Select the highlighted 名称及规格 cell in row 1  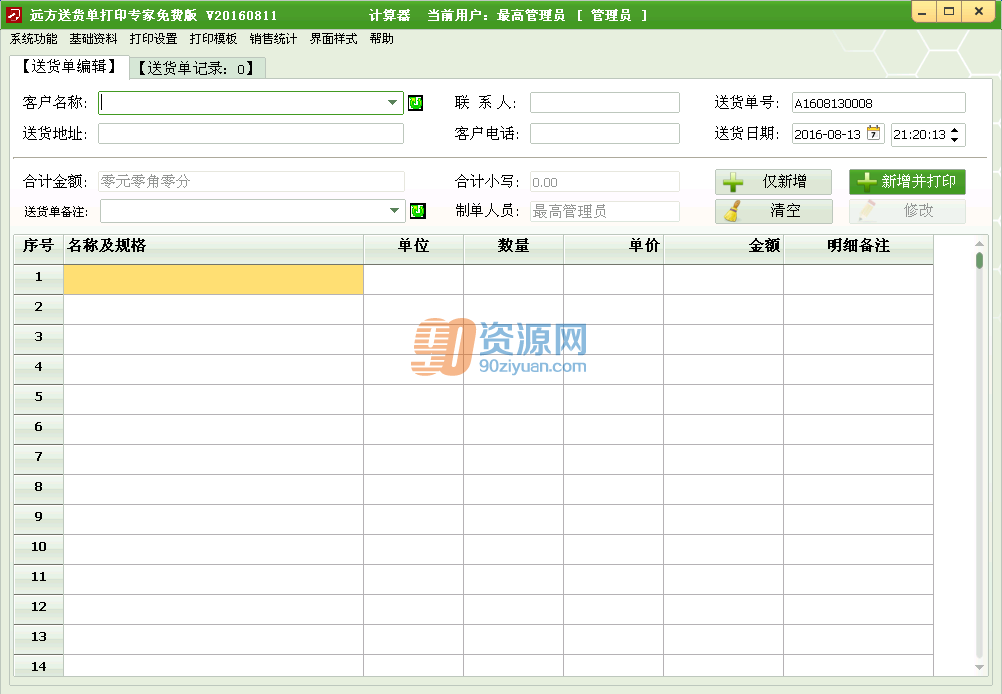pyautogui.click(x=213, y=279)
